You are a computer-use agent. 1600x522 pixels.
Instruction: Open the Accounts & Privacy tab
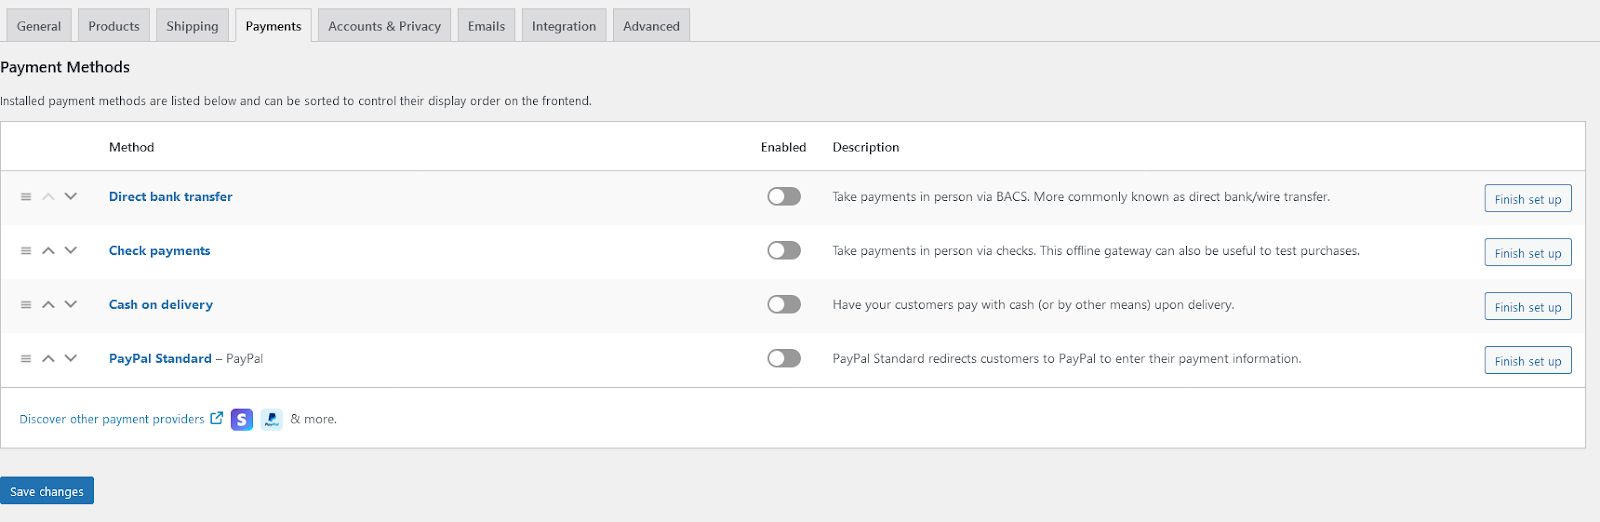384,26
